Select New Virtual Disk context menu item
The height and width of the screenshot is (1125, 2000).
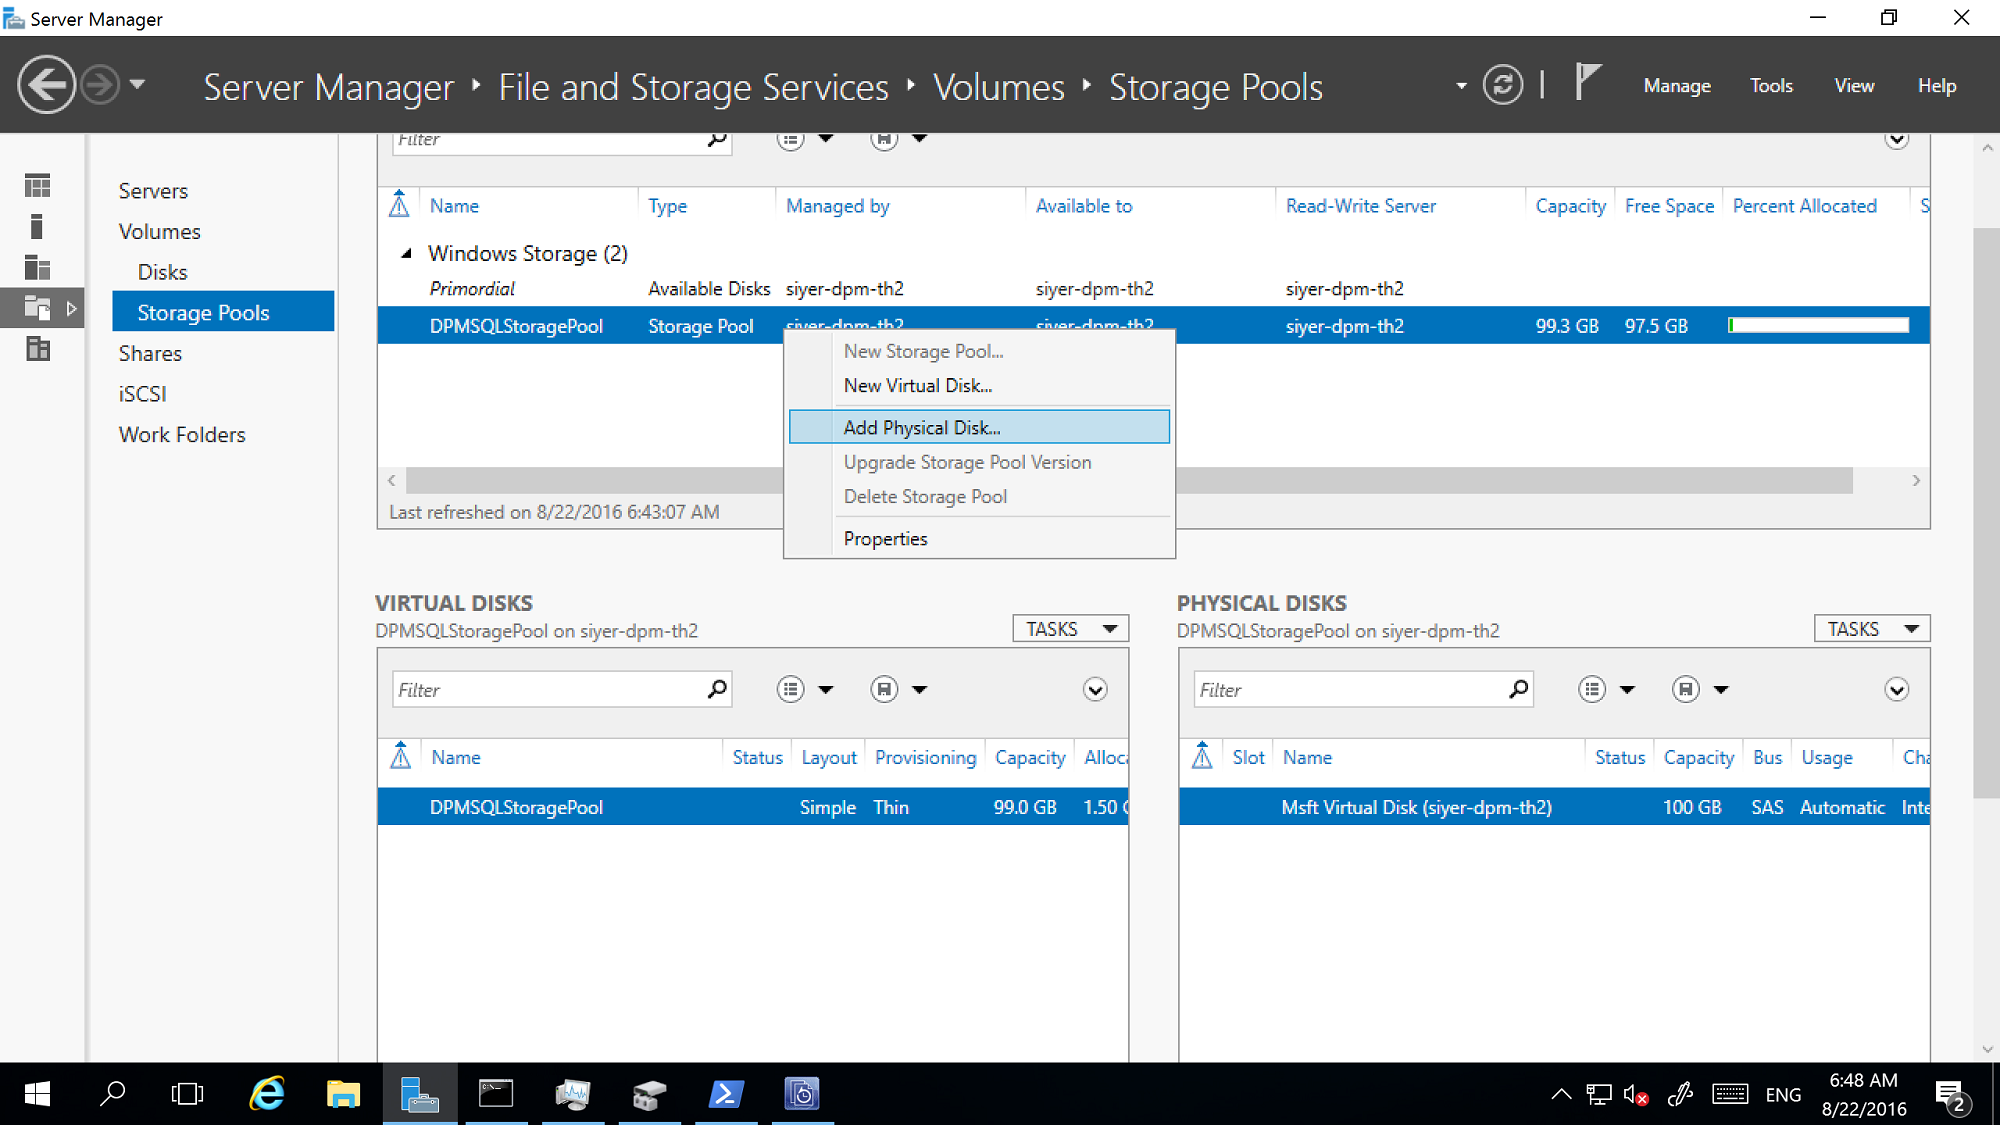[919, 386]
